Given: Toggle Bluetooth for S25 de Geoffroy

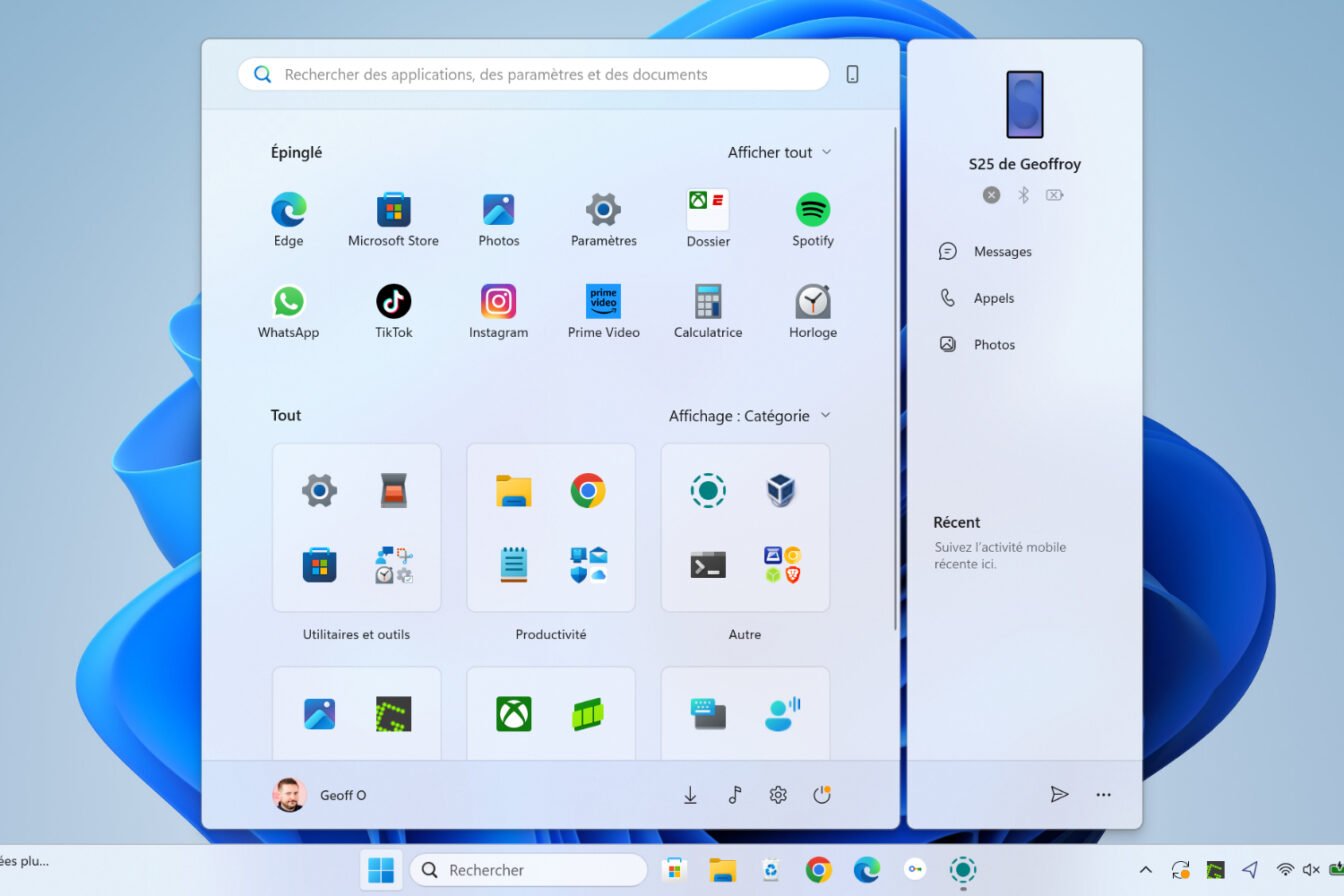Looking at the screenshot, I should click(1023, 195).
